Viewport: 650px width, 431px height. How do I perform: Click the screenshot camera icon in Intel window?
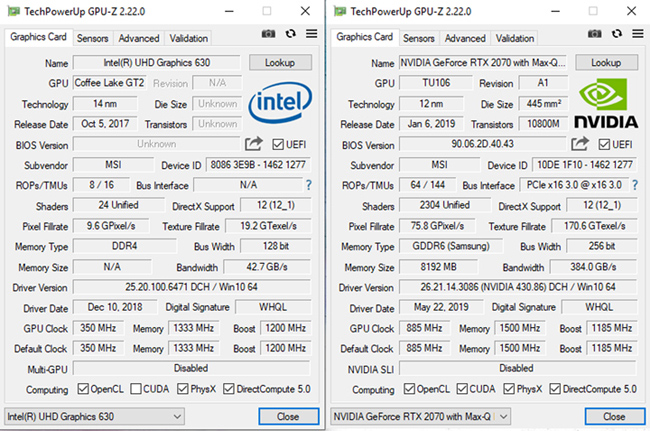[268, 34]
